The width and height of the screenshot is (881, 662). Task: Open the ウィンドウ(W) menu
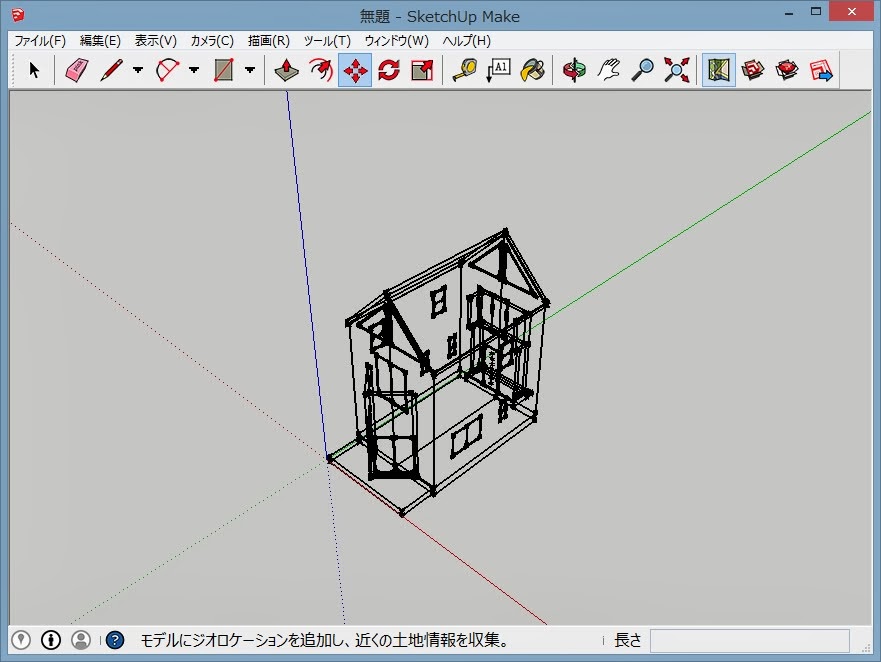pyautogui.click(x=396, y=41)
